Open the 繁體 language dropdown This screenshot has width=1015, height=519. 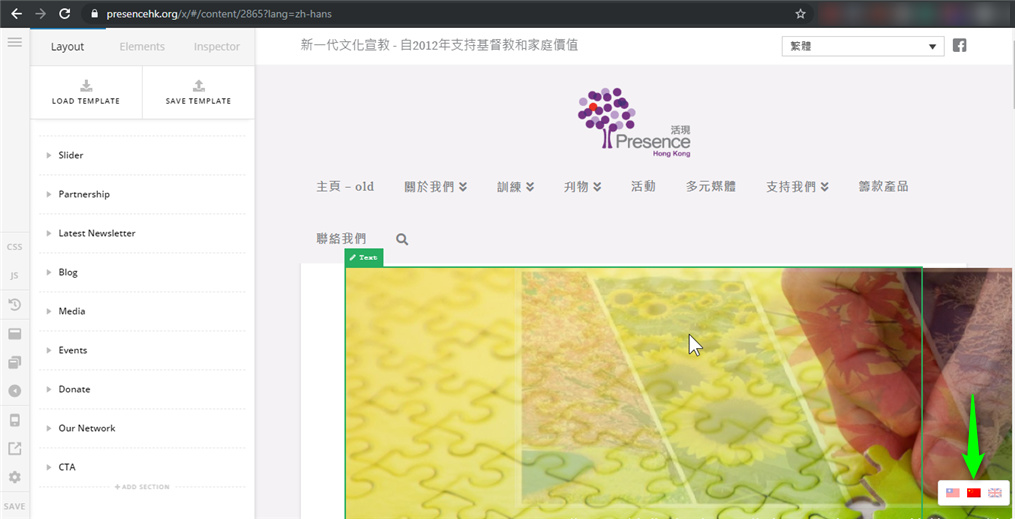[x=862, y=46]
